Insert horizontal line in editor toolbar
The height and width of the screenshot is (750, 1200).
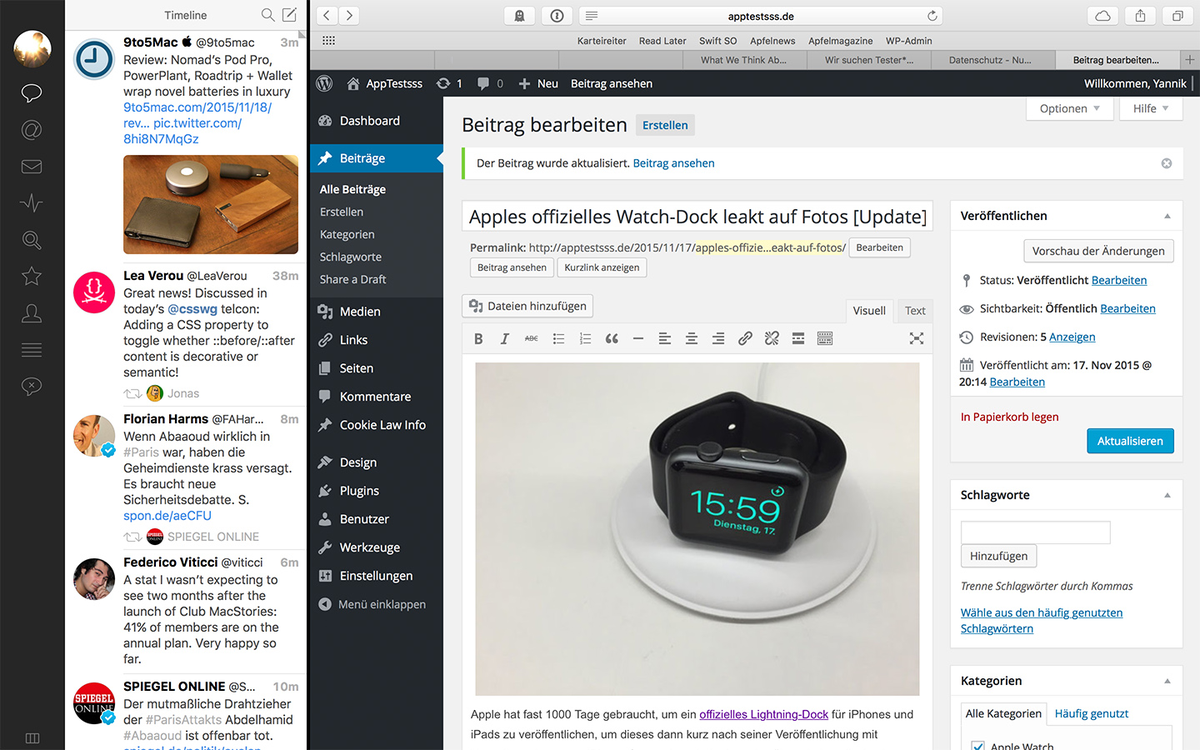pos(638,339)
